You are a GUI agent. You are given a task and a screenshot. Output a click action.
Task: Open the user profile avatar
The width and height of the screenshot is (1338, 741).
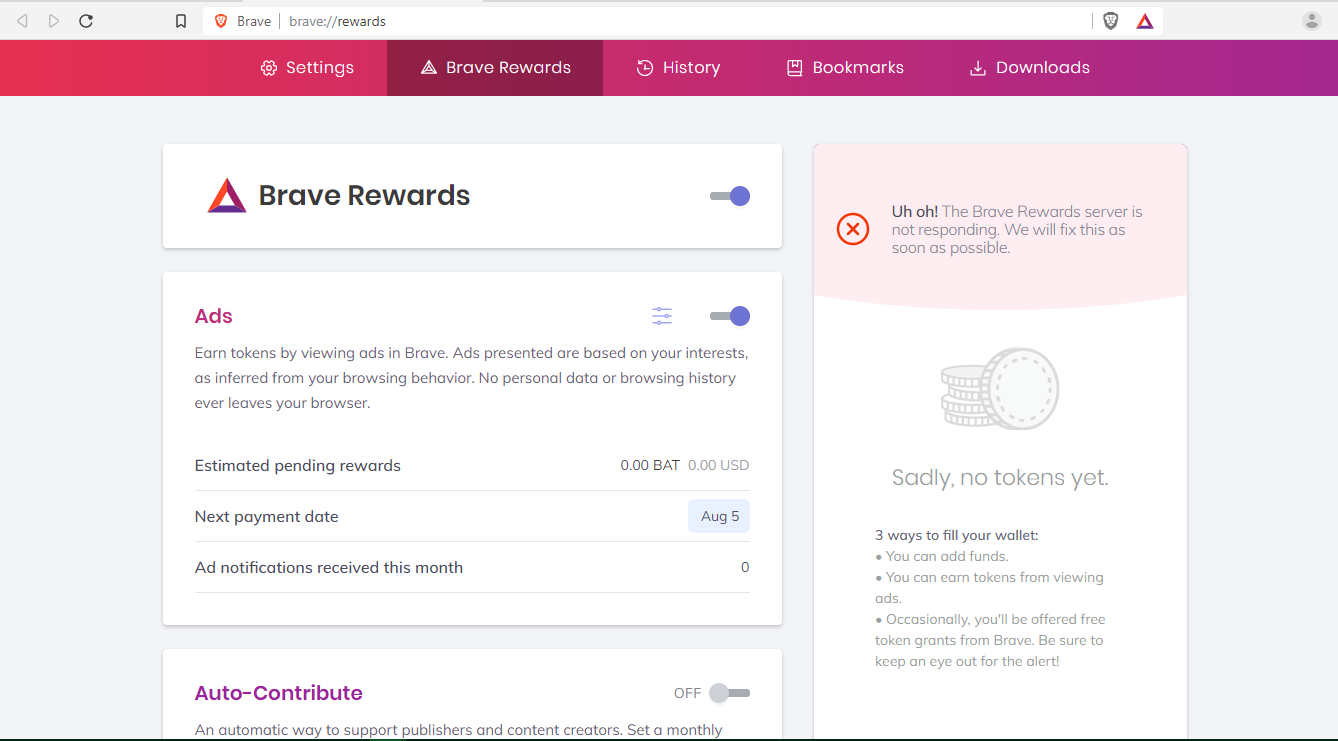click(1311, 21)
